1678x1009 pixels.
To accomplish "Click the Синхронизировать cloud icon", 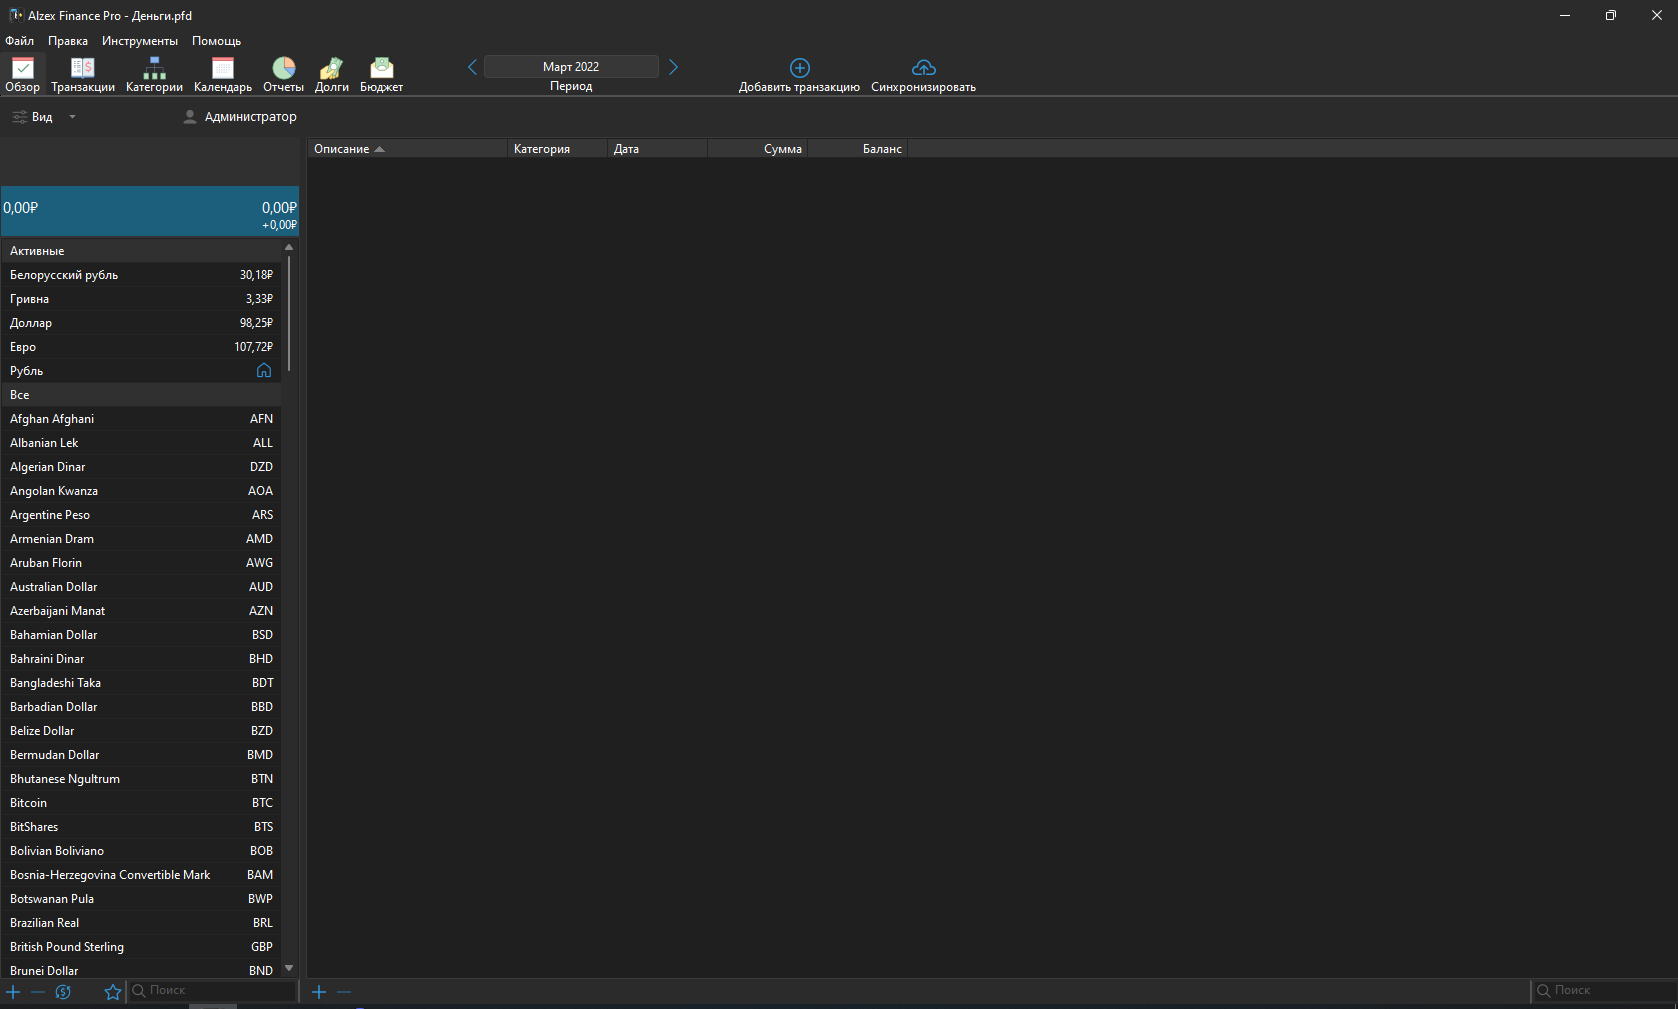I will [924, 67].
